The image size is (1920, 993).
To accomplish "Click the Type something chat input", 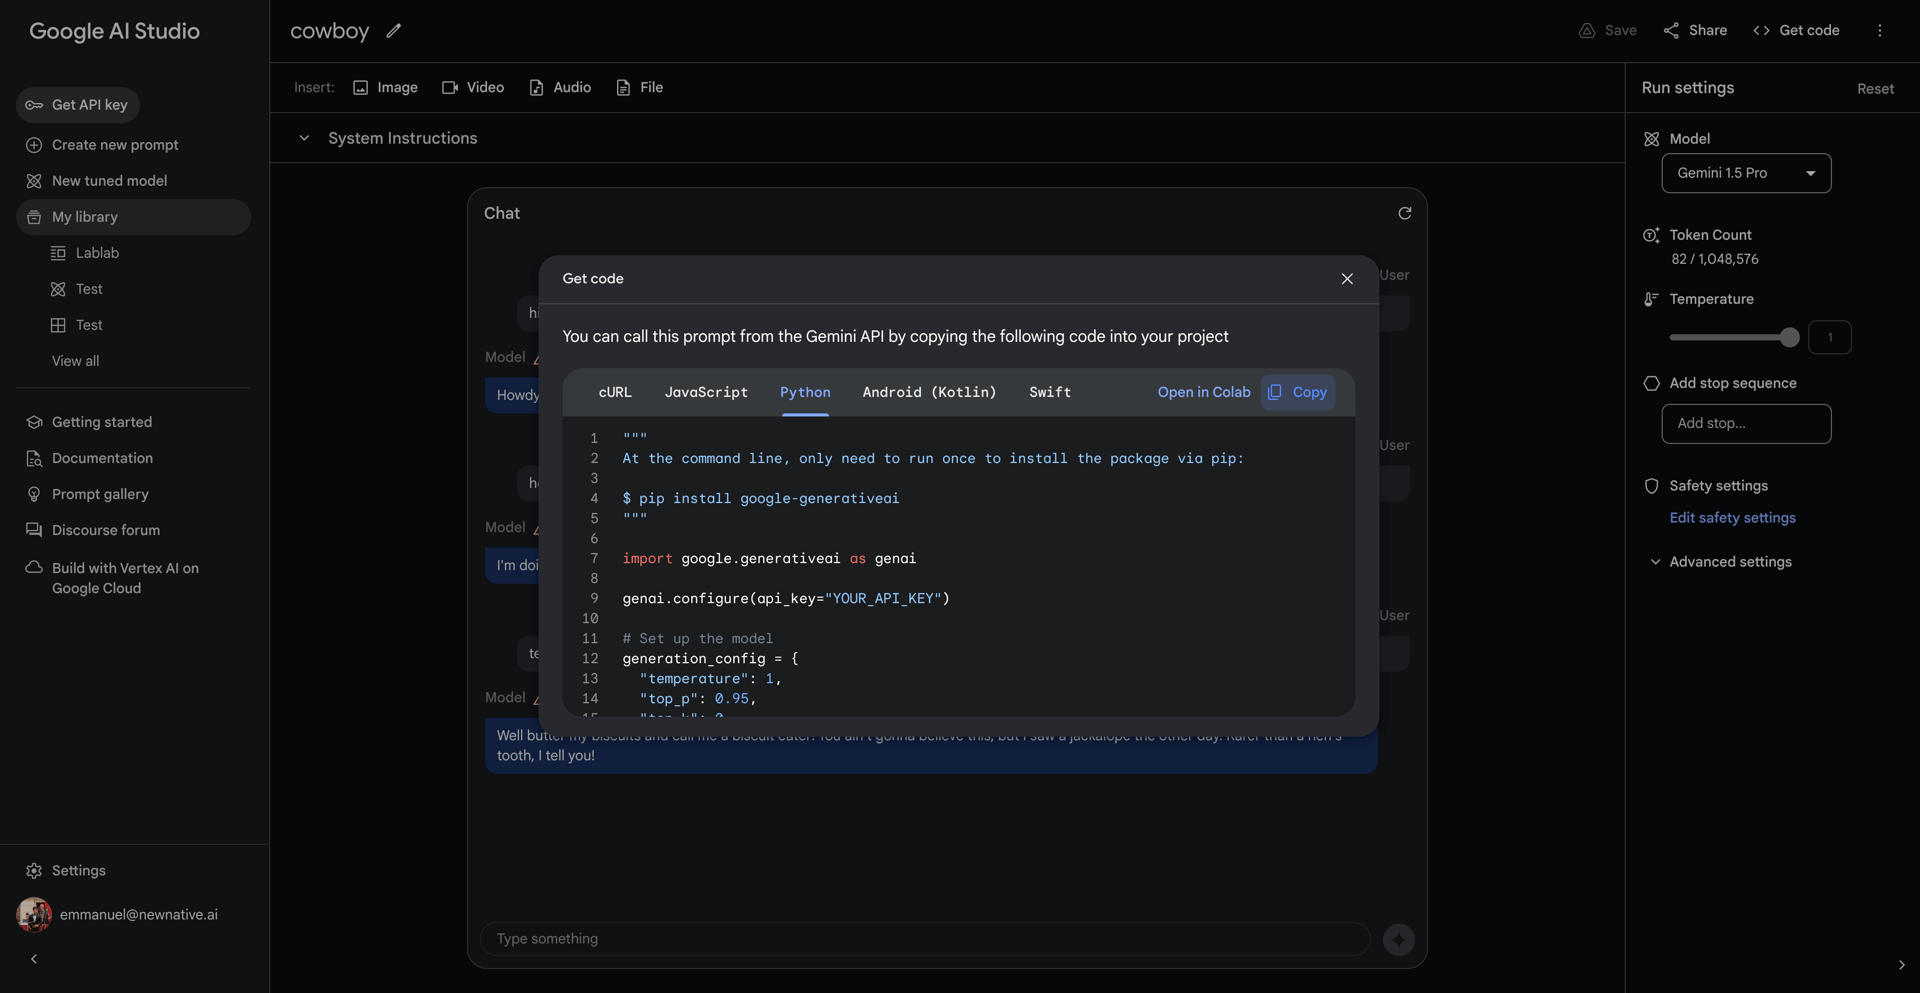I will tap(925, 939).
